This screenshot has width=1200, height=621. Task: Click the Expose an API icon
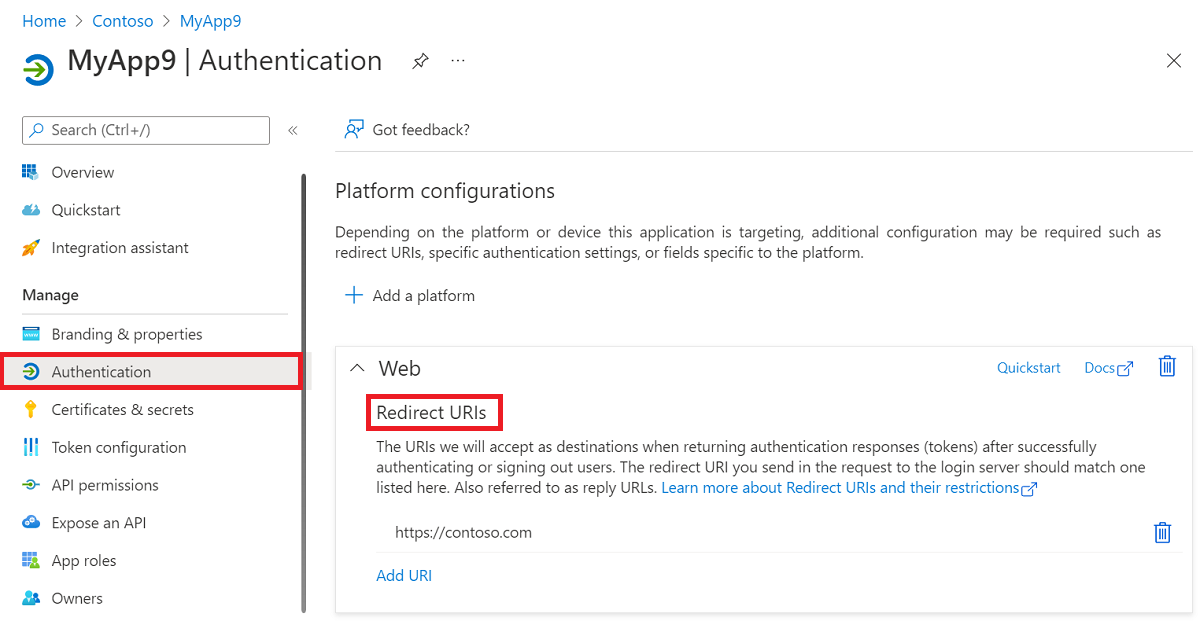click(33, 522)
